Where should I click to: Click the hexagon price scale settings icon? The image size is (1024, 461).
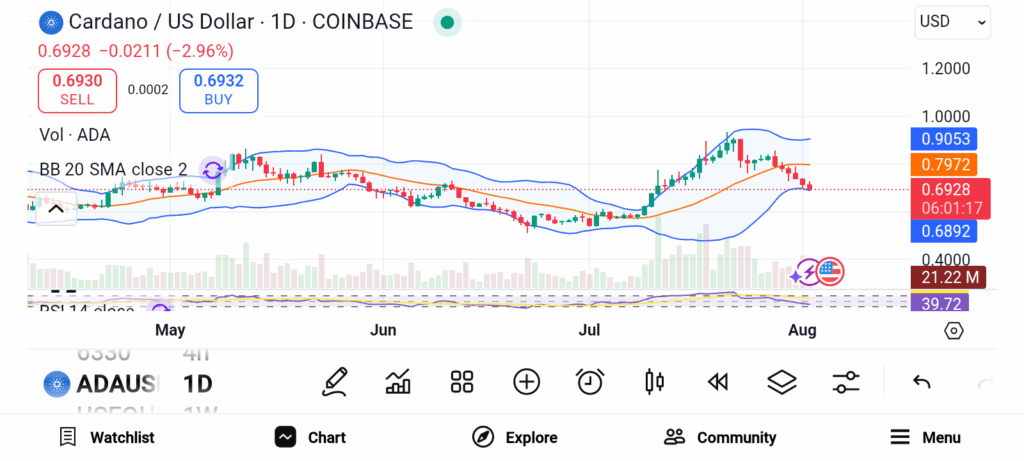pyautogui.click(x=953, y=331)
